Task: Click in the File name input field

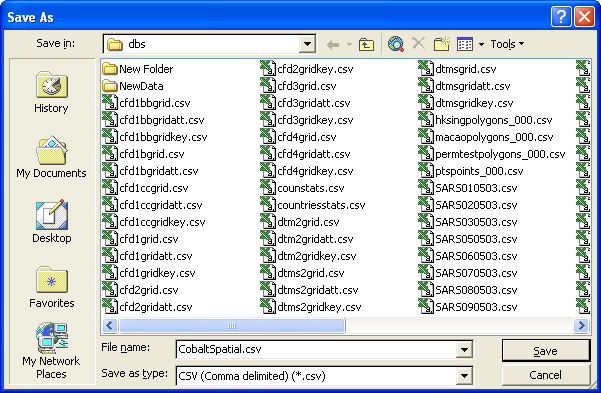Action: click(317, 349)
